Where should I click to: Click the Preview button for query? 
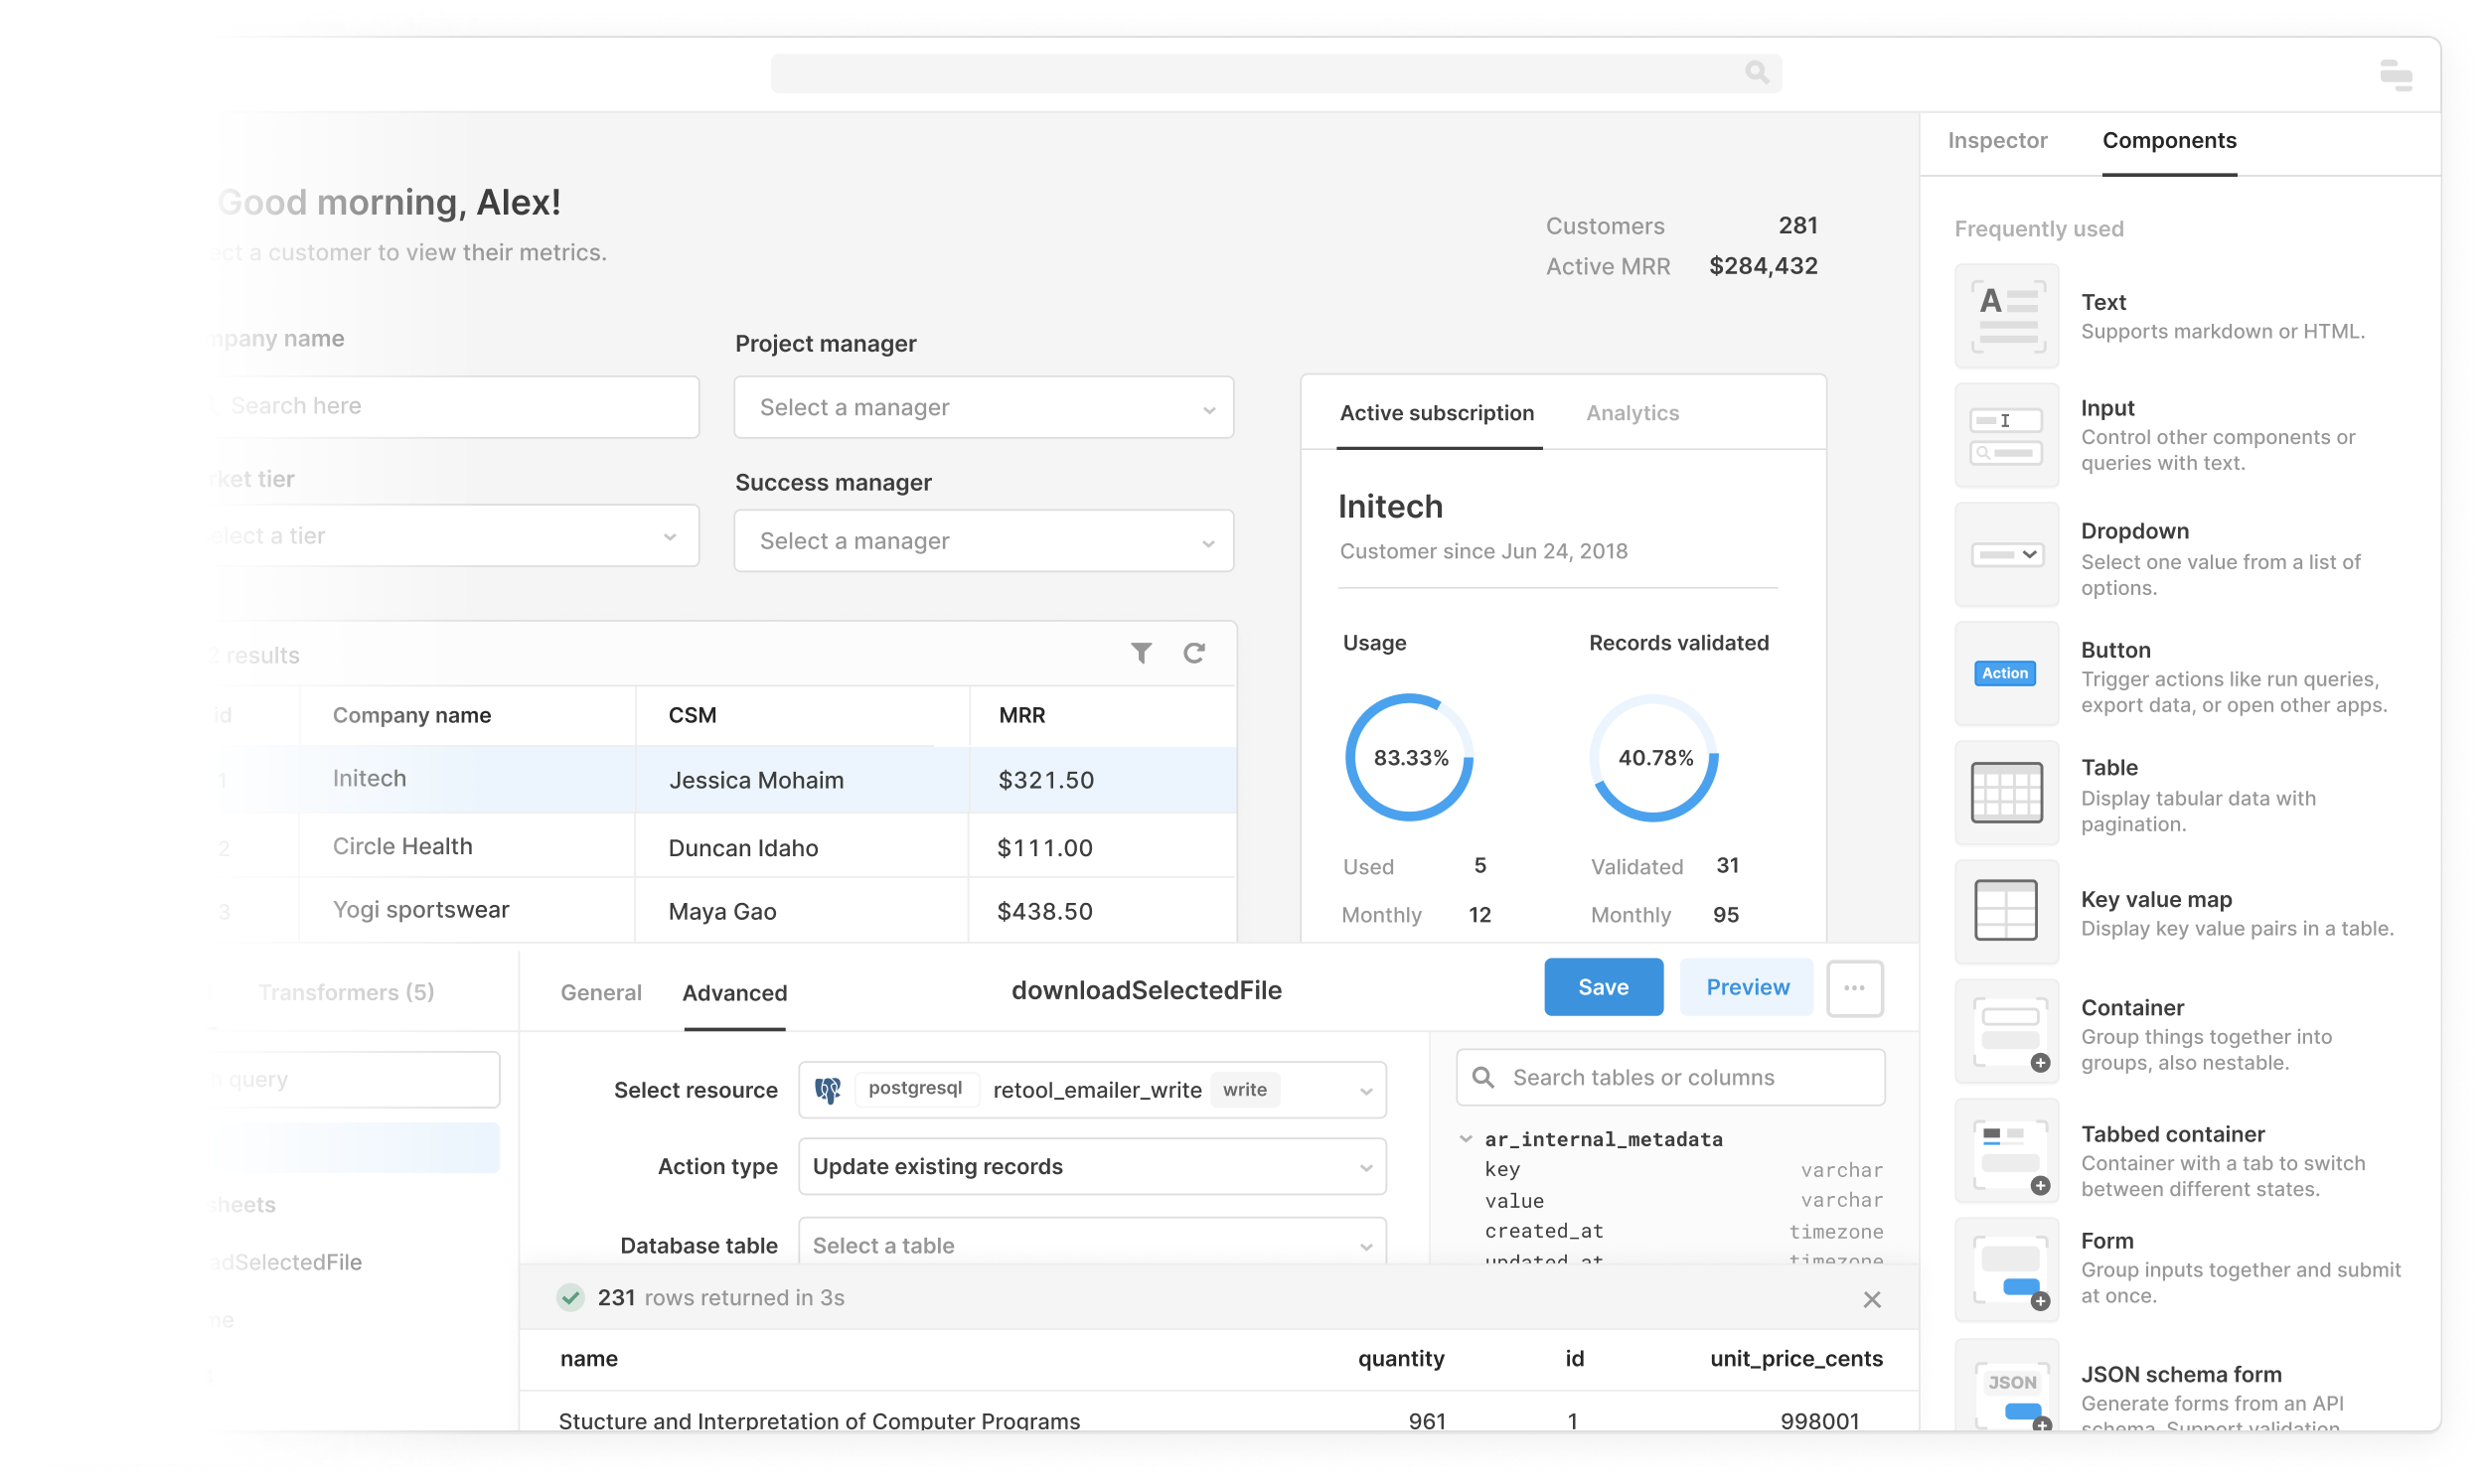(x=1748, y=985)
